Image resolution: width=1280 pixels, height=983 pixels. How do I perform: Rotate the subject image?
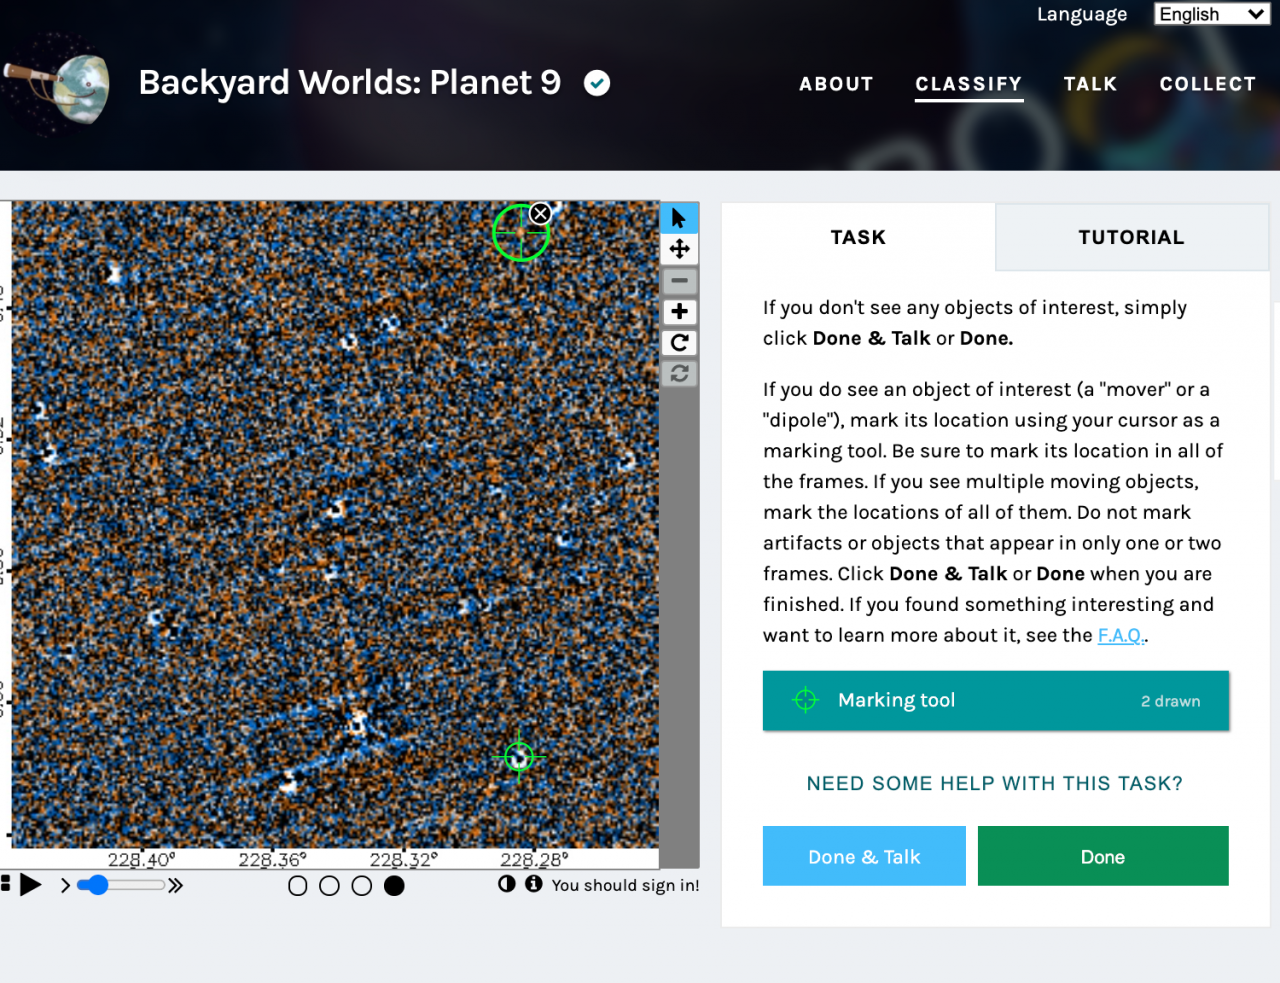679,343
